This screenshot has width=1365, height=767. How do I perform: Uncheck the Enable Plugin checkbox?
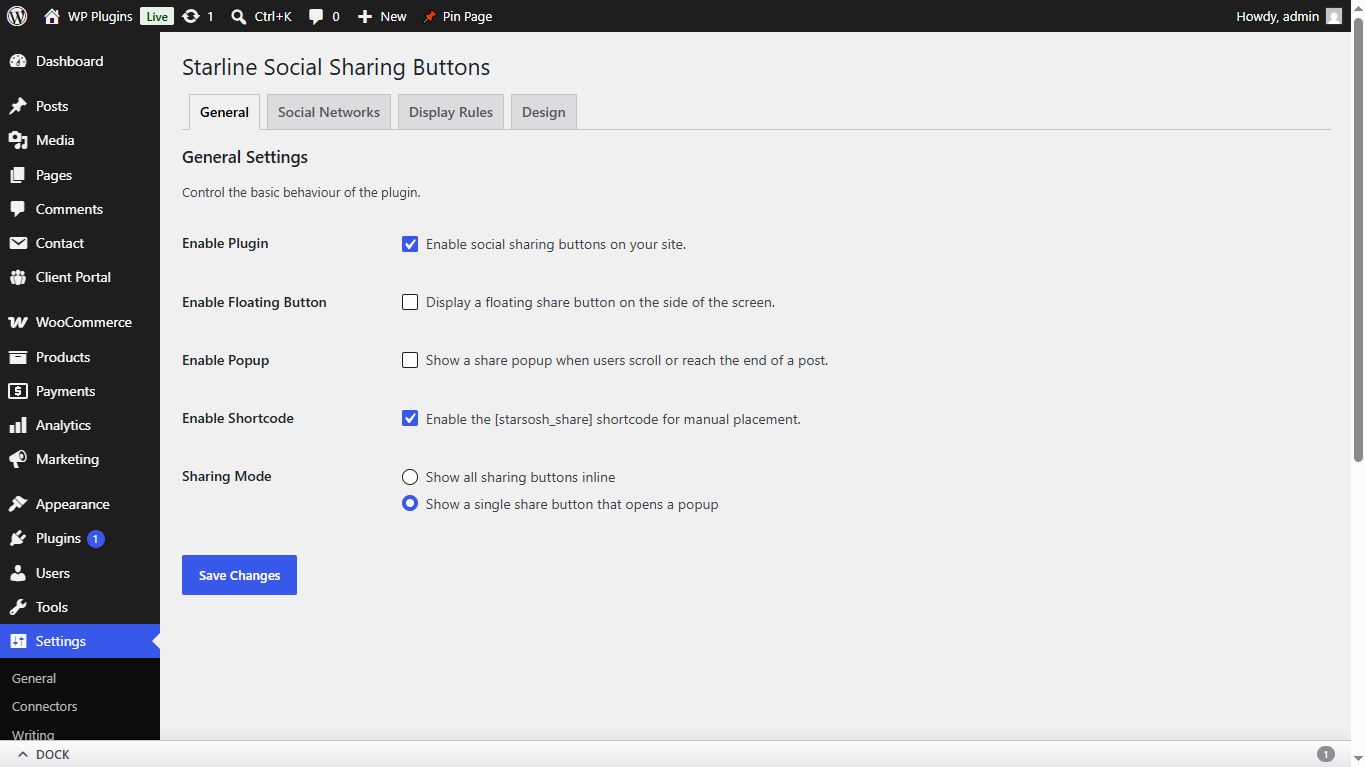(x=410, y=244)
